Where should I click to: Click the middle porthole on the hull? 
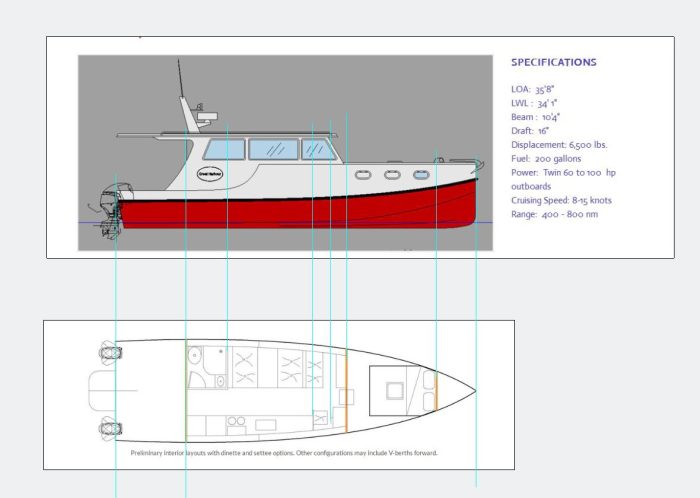(392, 174)
